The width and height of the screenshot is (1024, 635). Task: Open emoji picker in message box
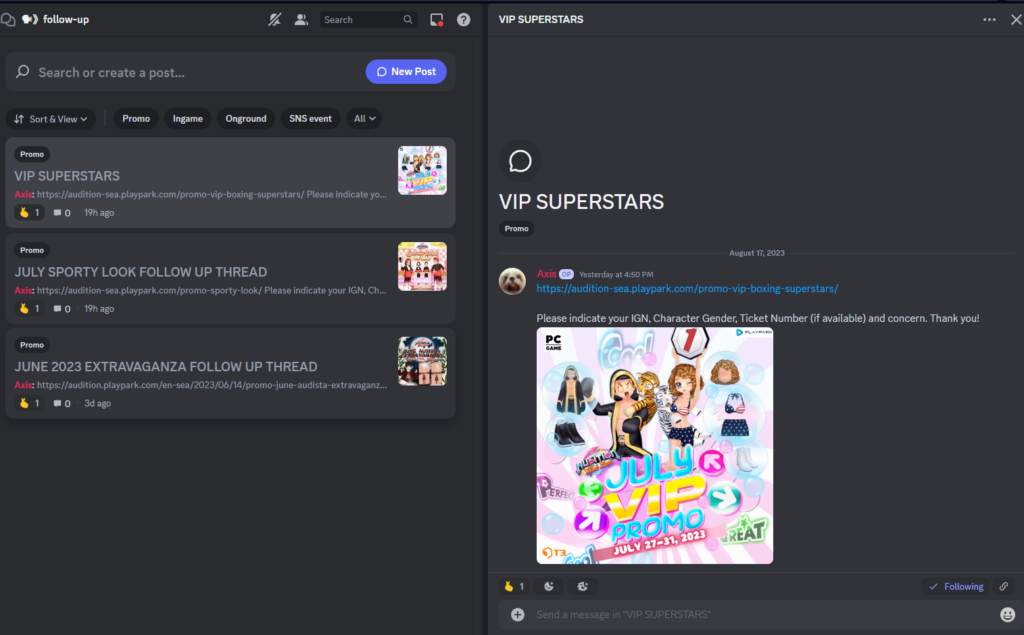click(x=1007, y=614)
